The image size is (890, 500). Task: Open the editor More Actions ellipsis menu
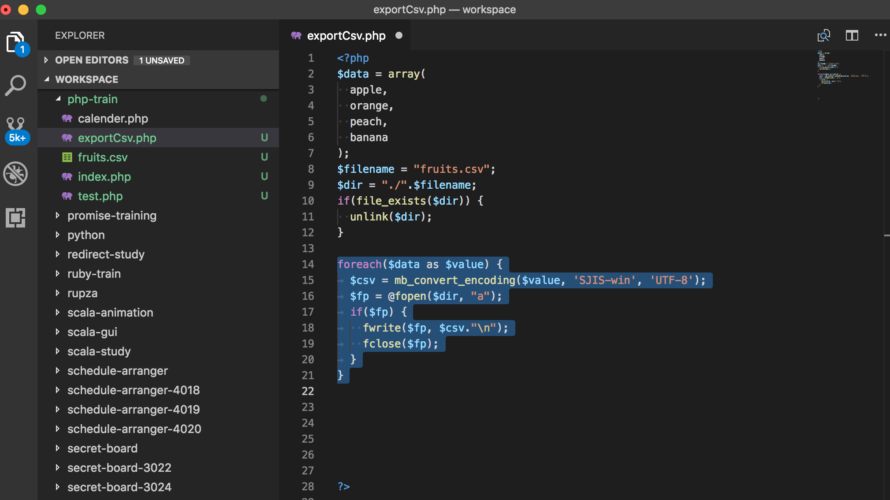(880, 35)
